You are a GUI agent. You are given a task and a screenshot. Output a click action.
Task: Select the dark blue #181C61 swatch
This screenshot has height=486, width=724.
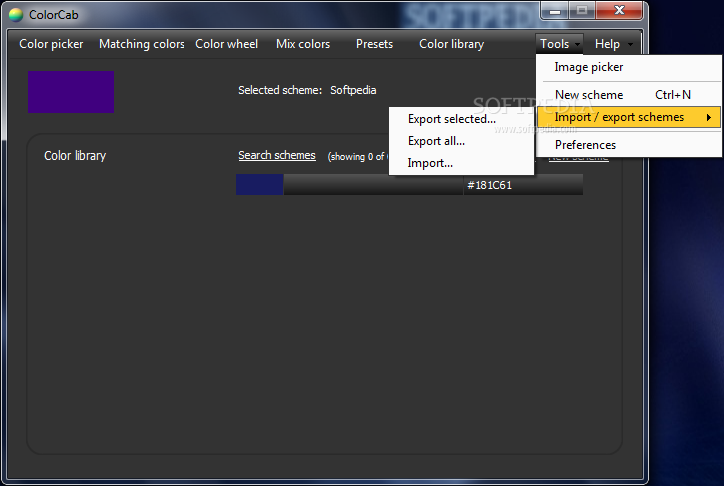(x=259, y=185)
